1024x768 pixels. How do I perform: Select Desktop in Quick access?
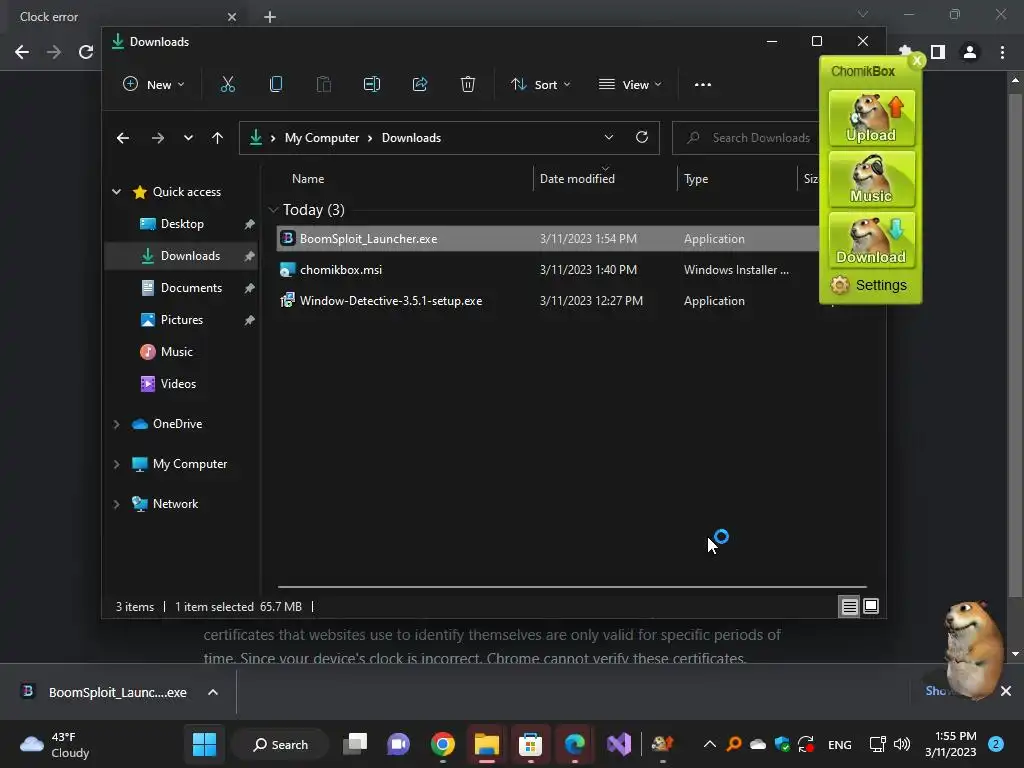coord(182,224)
